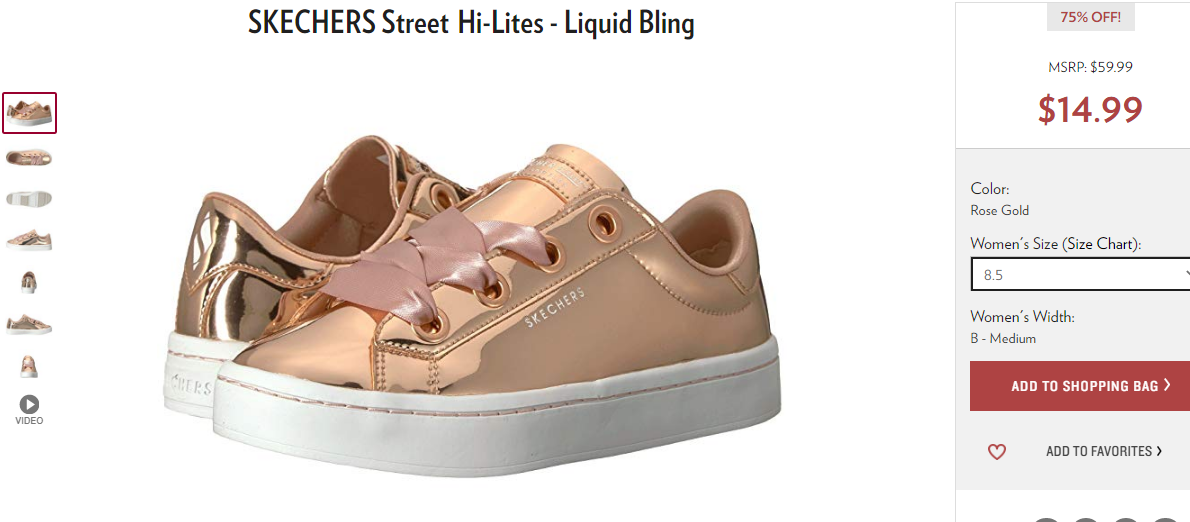
Task: Click the heart favorites icon
Action: point(996,452)
